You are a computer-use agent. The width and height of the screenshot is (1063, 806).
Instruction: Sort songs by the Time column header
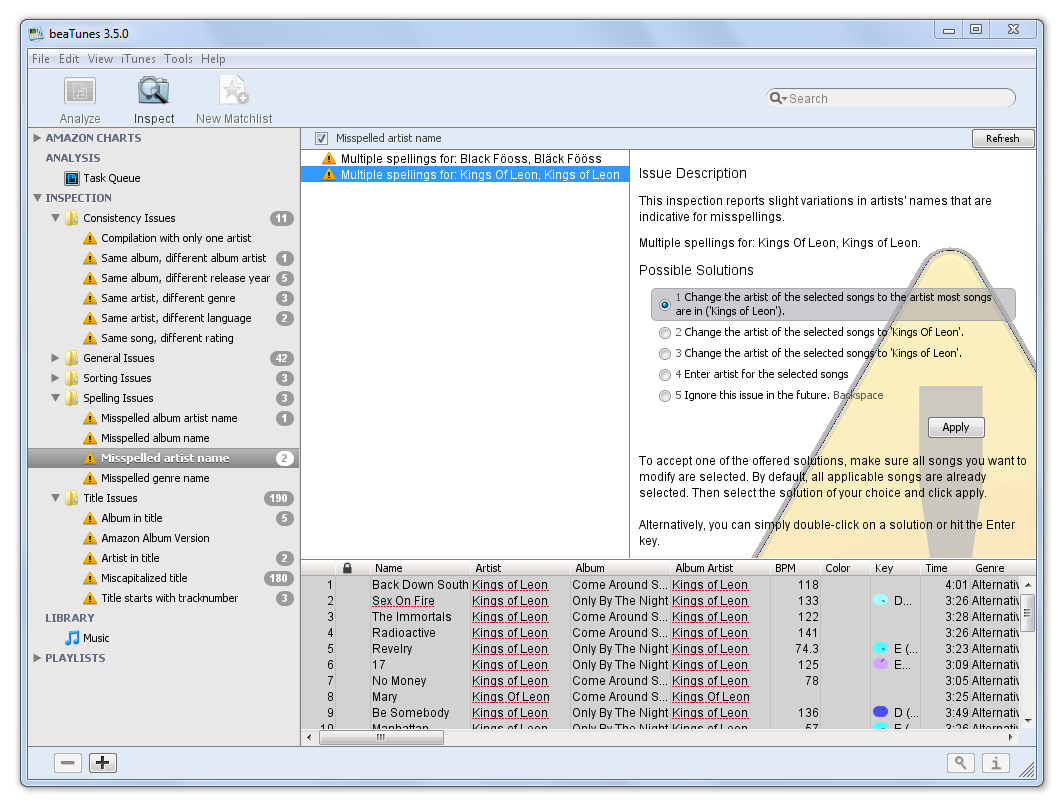click(946, 568)
